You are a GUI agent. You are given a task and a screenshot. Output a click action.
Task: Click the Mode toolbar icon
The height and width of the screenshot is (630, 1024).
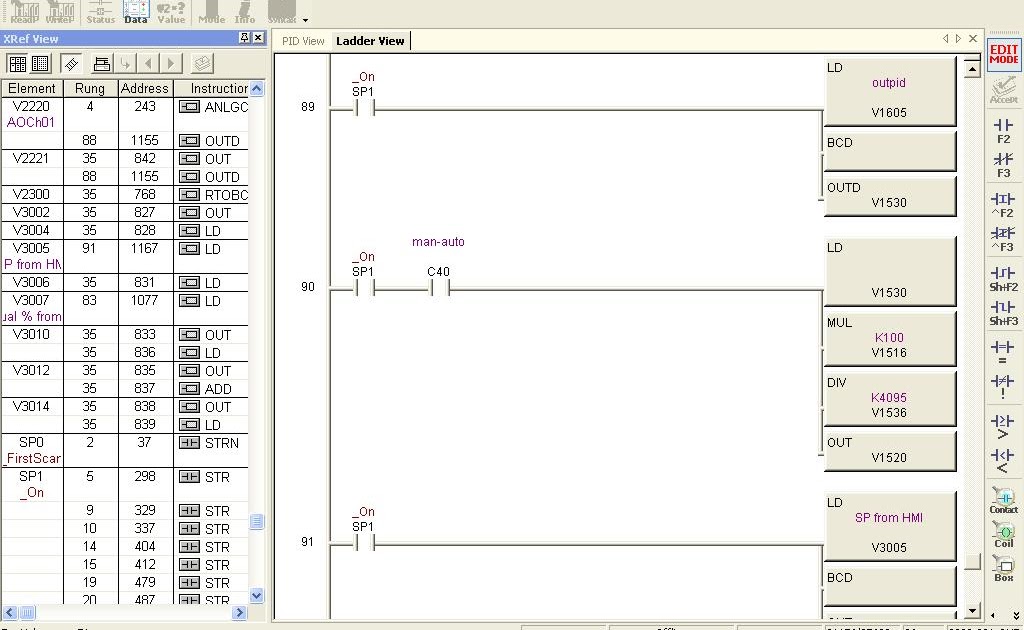click(x=211, y=12)
